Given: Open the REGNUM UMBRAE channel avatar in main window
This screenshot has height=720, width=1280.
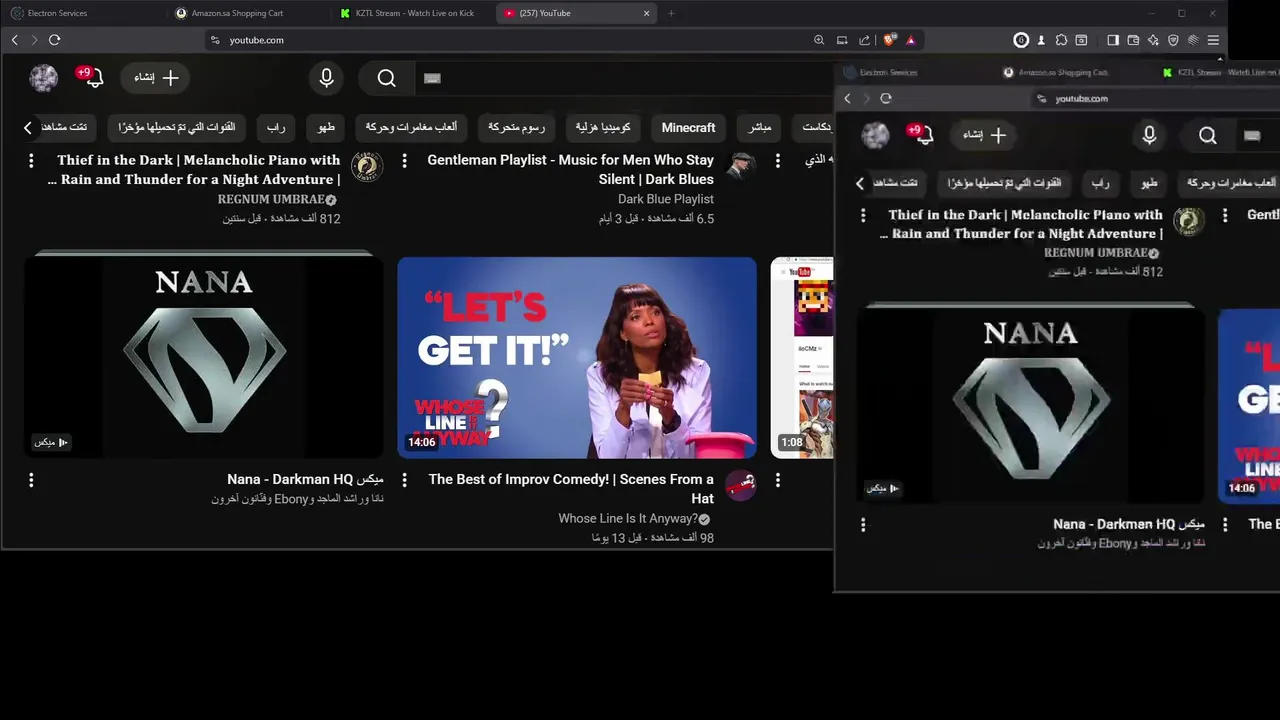Looking at the screenshot, I should tap(367, 166).
